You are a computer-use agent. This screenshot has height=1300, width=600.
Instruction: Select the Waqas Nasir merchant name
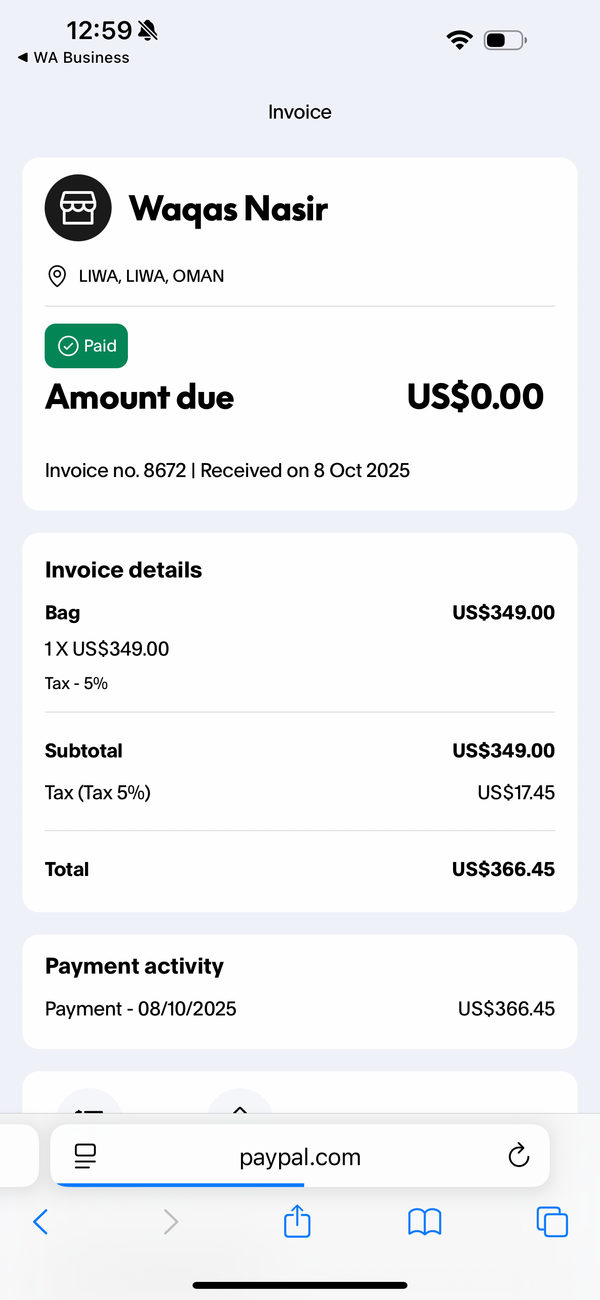228,208
